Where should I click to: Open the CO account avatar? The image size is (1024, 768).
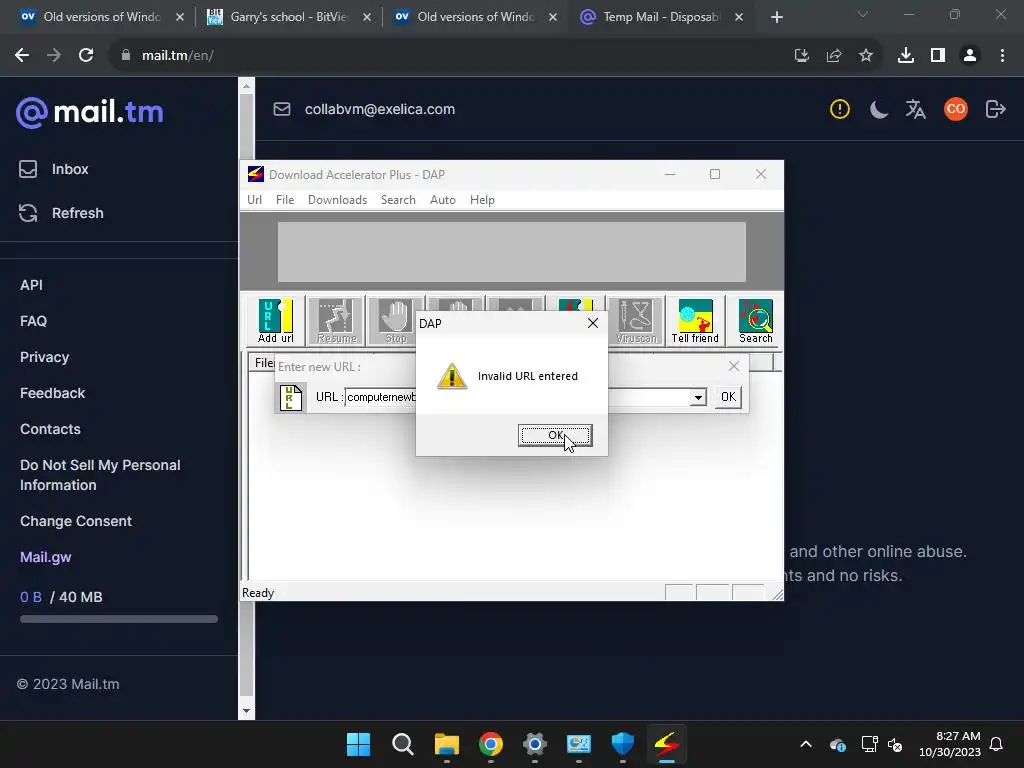point(955,109)
